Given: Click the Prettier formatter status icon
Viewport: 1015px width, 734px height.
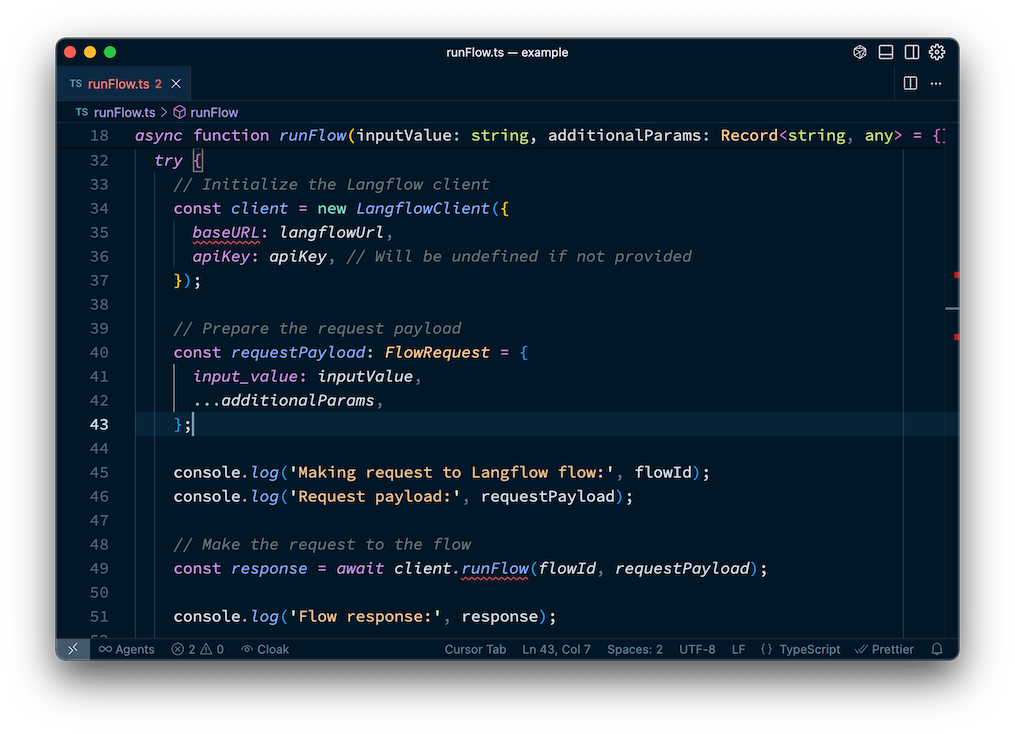Looking at the screenshot, I should point(884,649).
